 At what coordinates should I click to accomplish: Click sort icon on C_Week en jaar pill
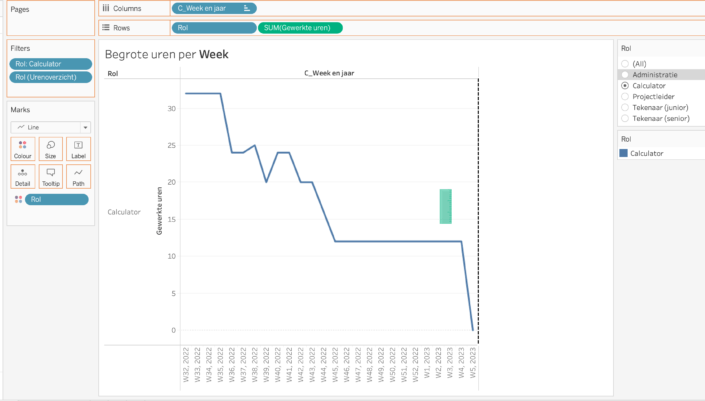[247, 8]
